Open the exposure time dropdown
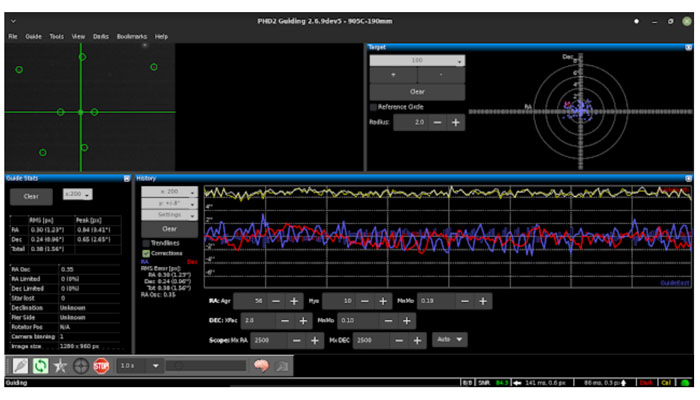Image resolution: width=700 pixels, height=400 pixels. click(141, 366)
